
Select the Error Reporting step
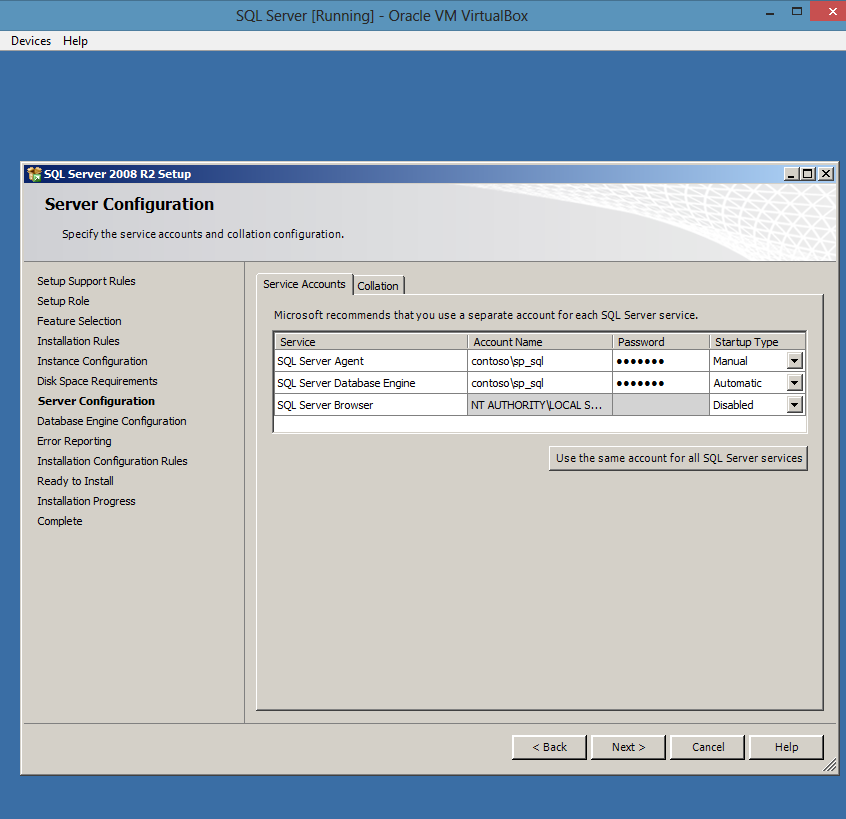pos(74,441)
